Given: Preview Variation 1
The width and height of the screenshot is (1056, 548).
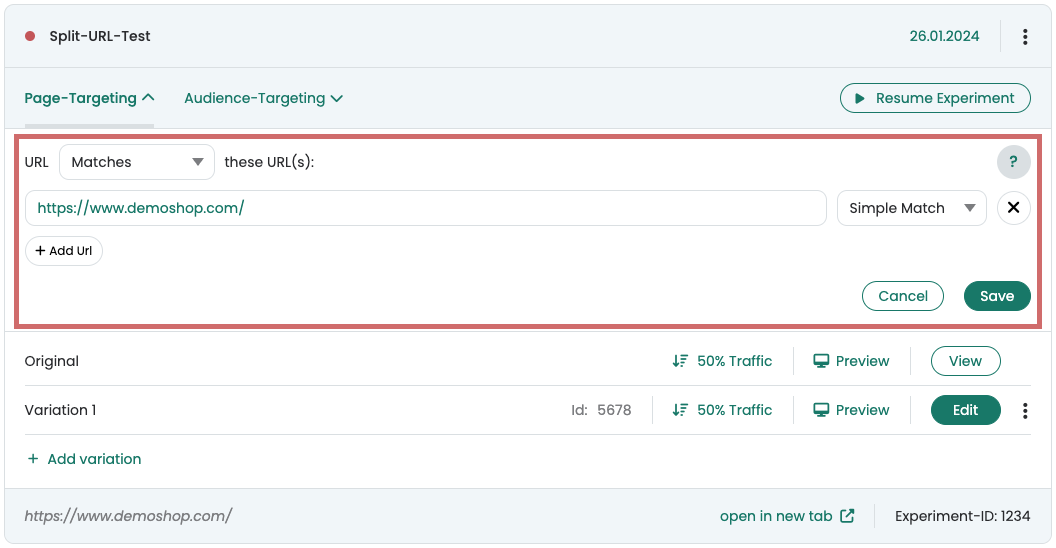Looking at the screenshot, I should coord(851,410).
